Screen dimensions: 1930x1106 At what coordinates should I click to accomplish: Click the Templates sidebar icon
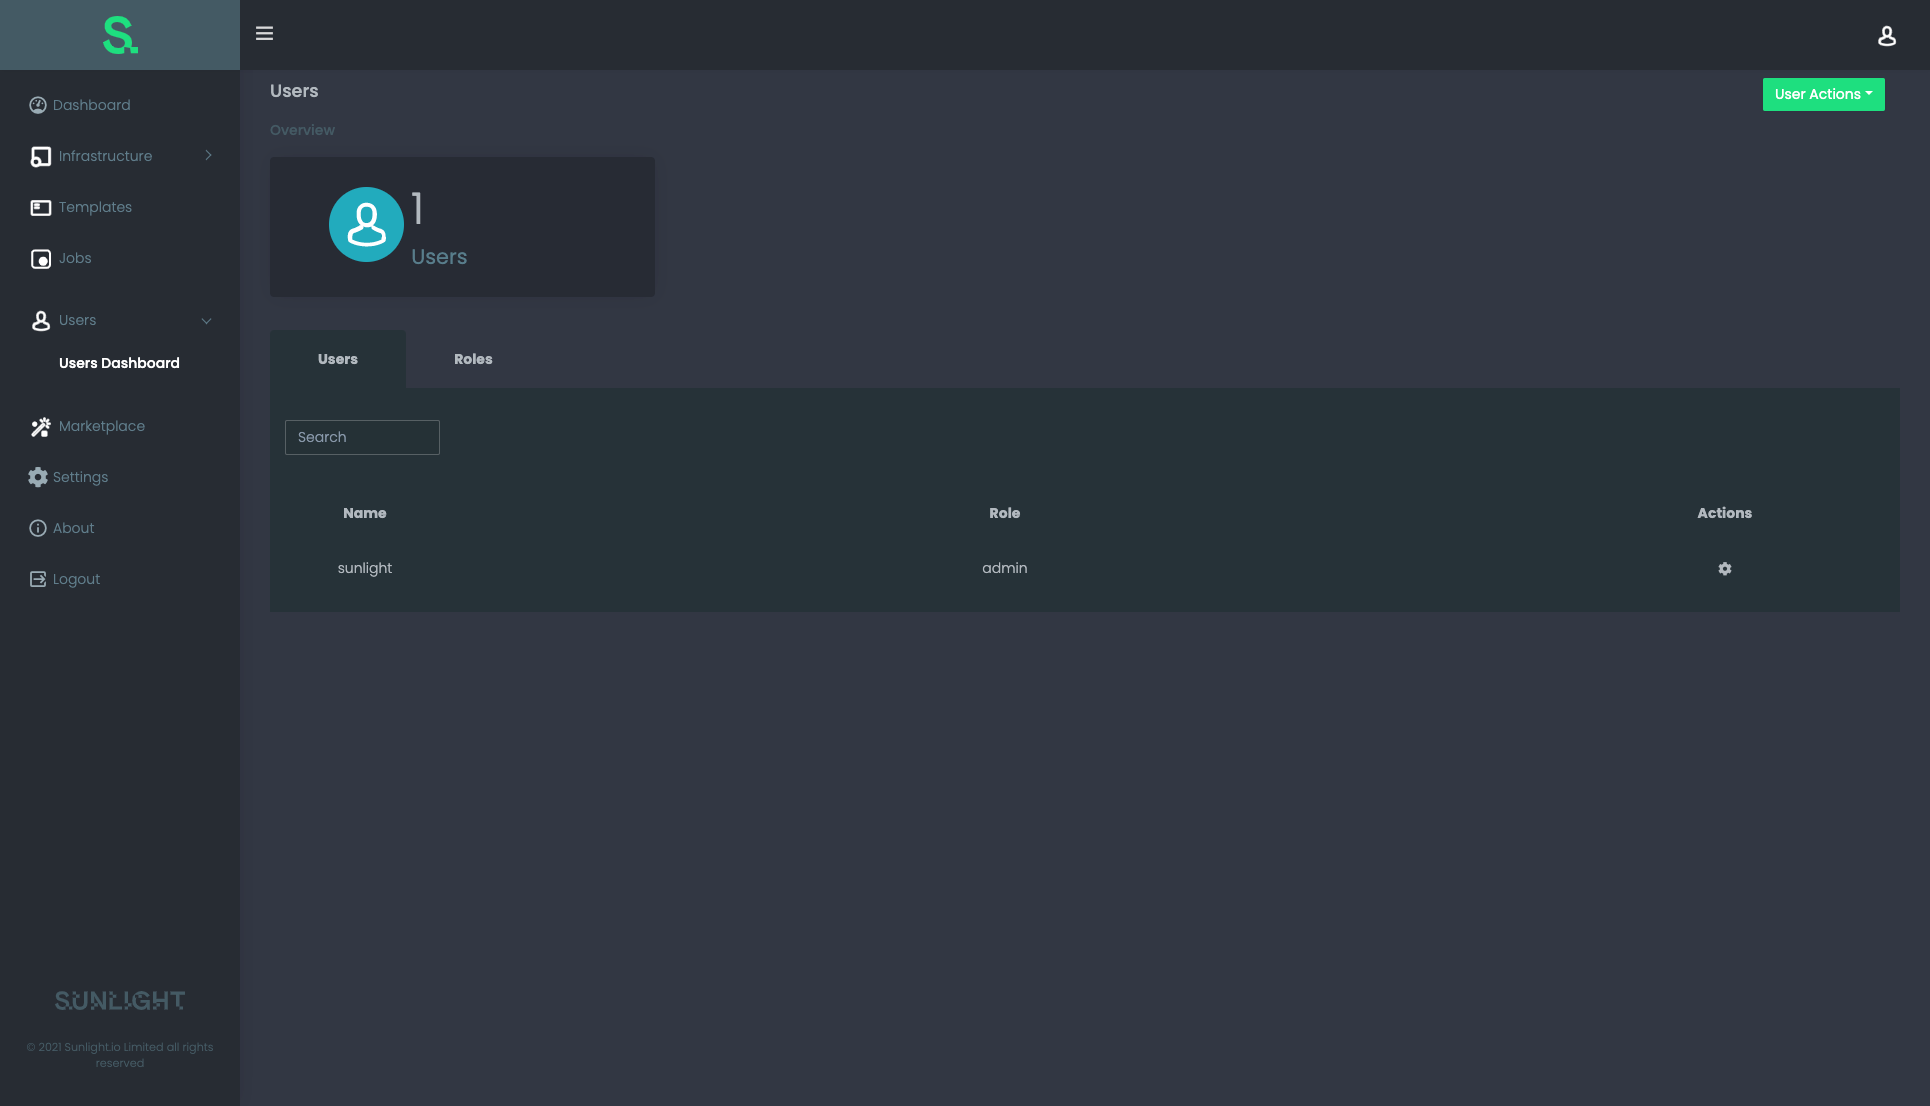click(38, 207)
